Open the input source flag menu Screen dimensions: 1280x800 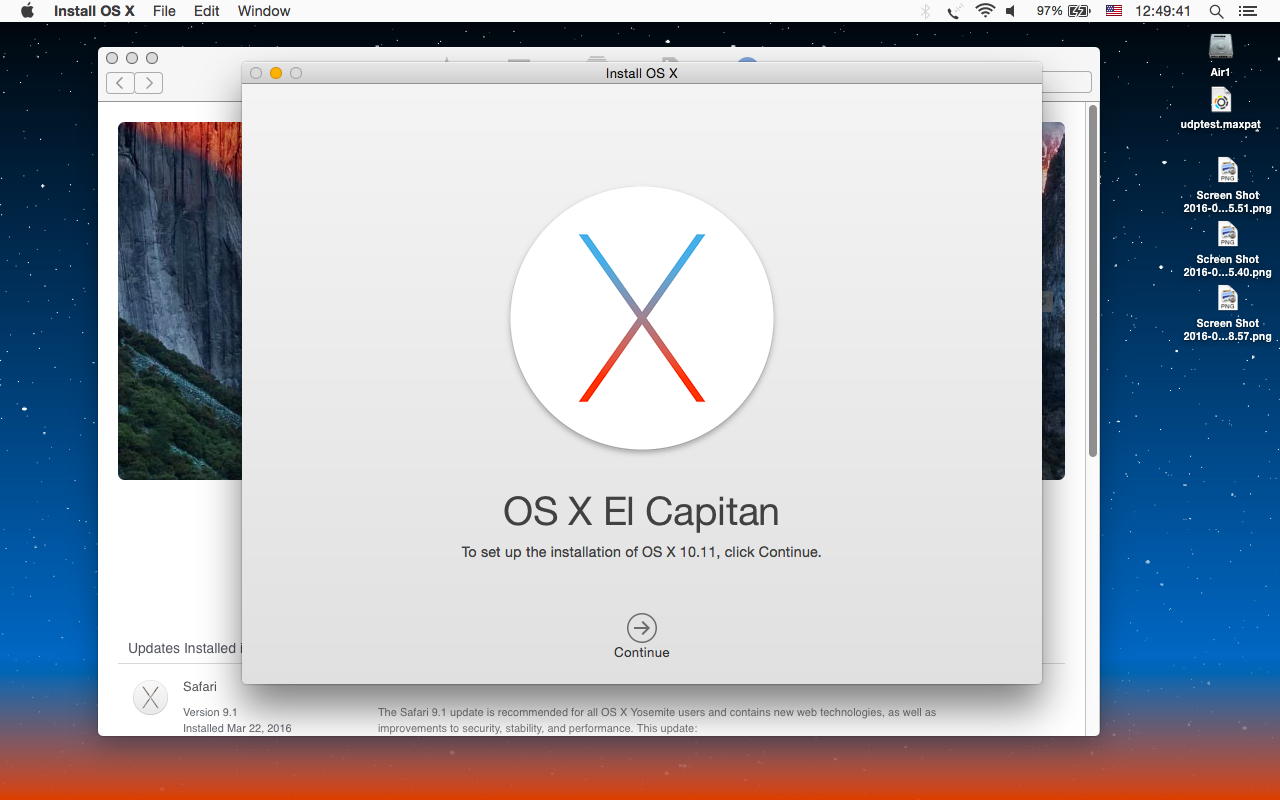[1114, 11]
